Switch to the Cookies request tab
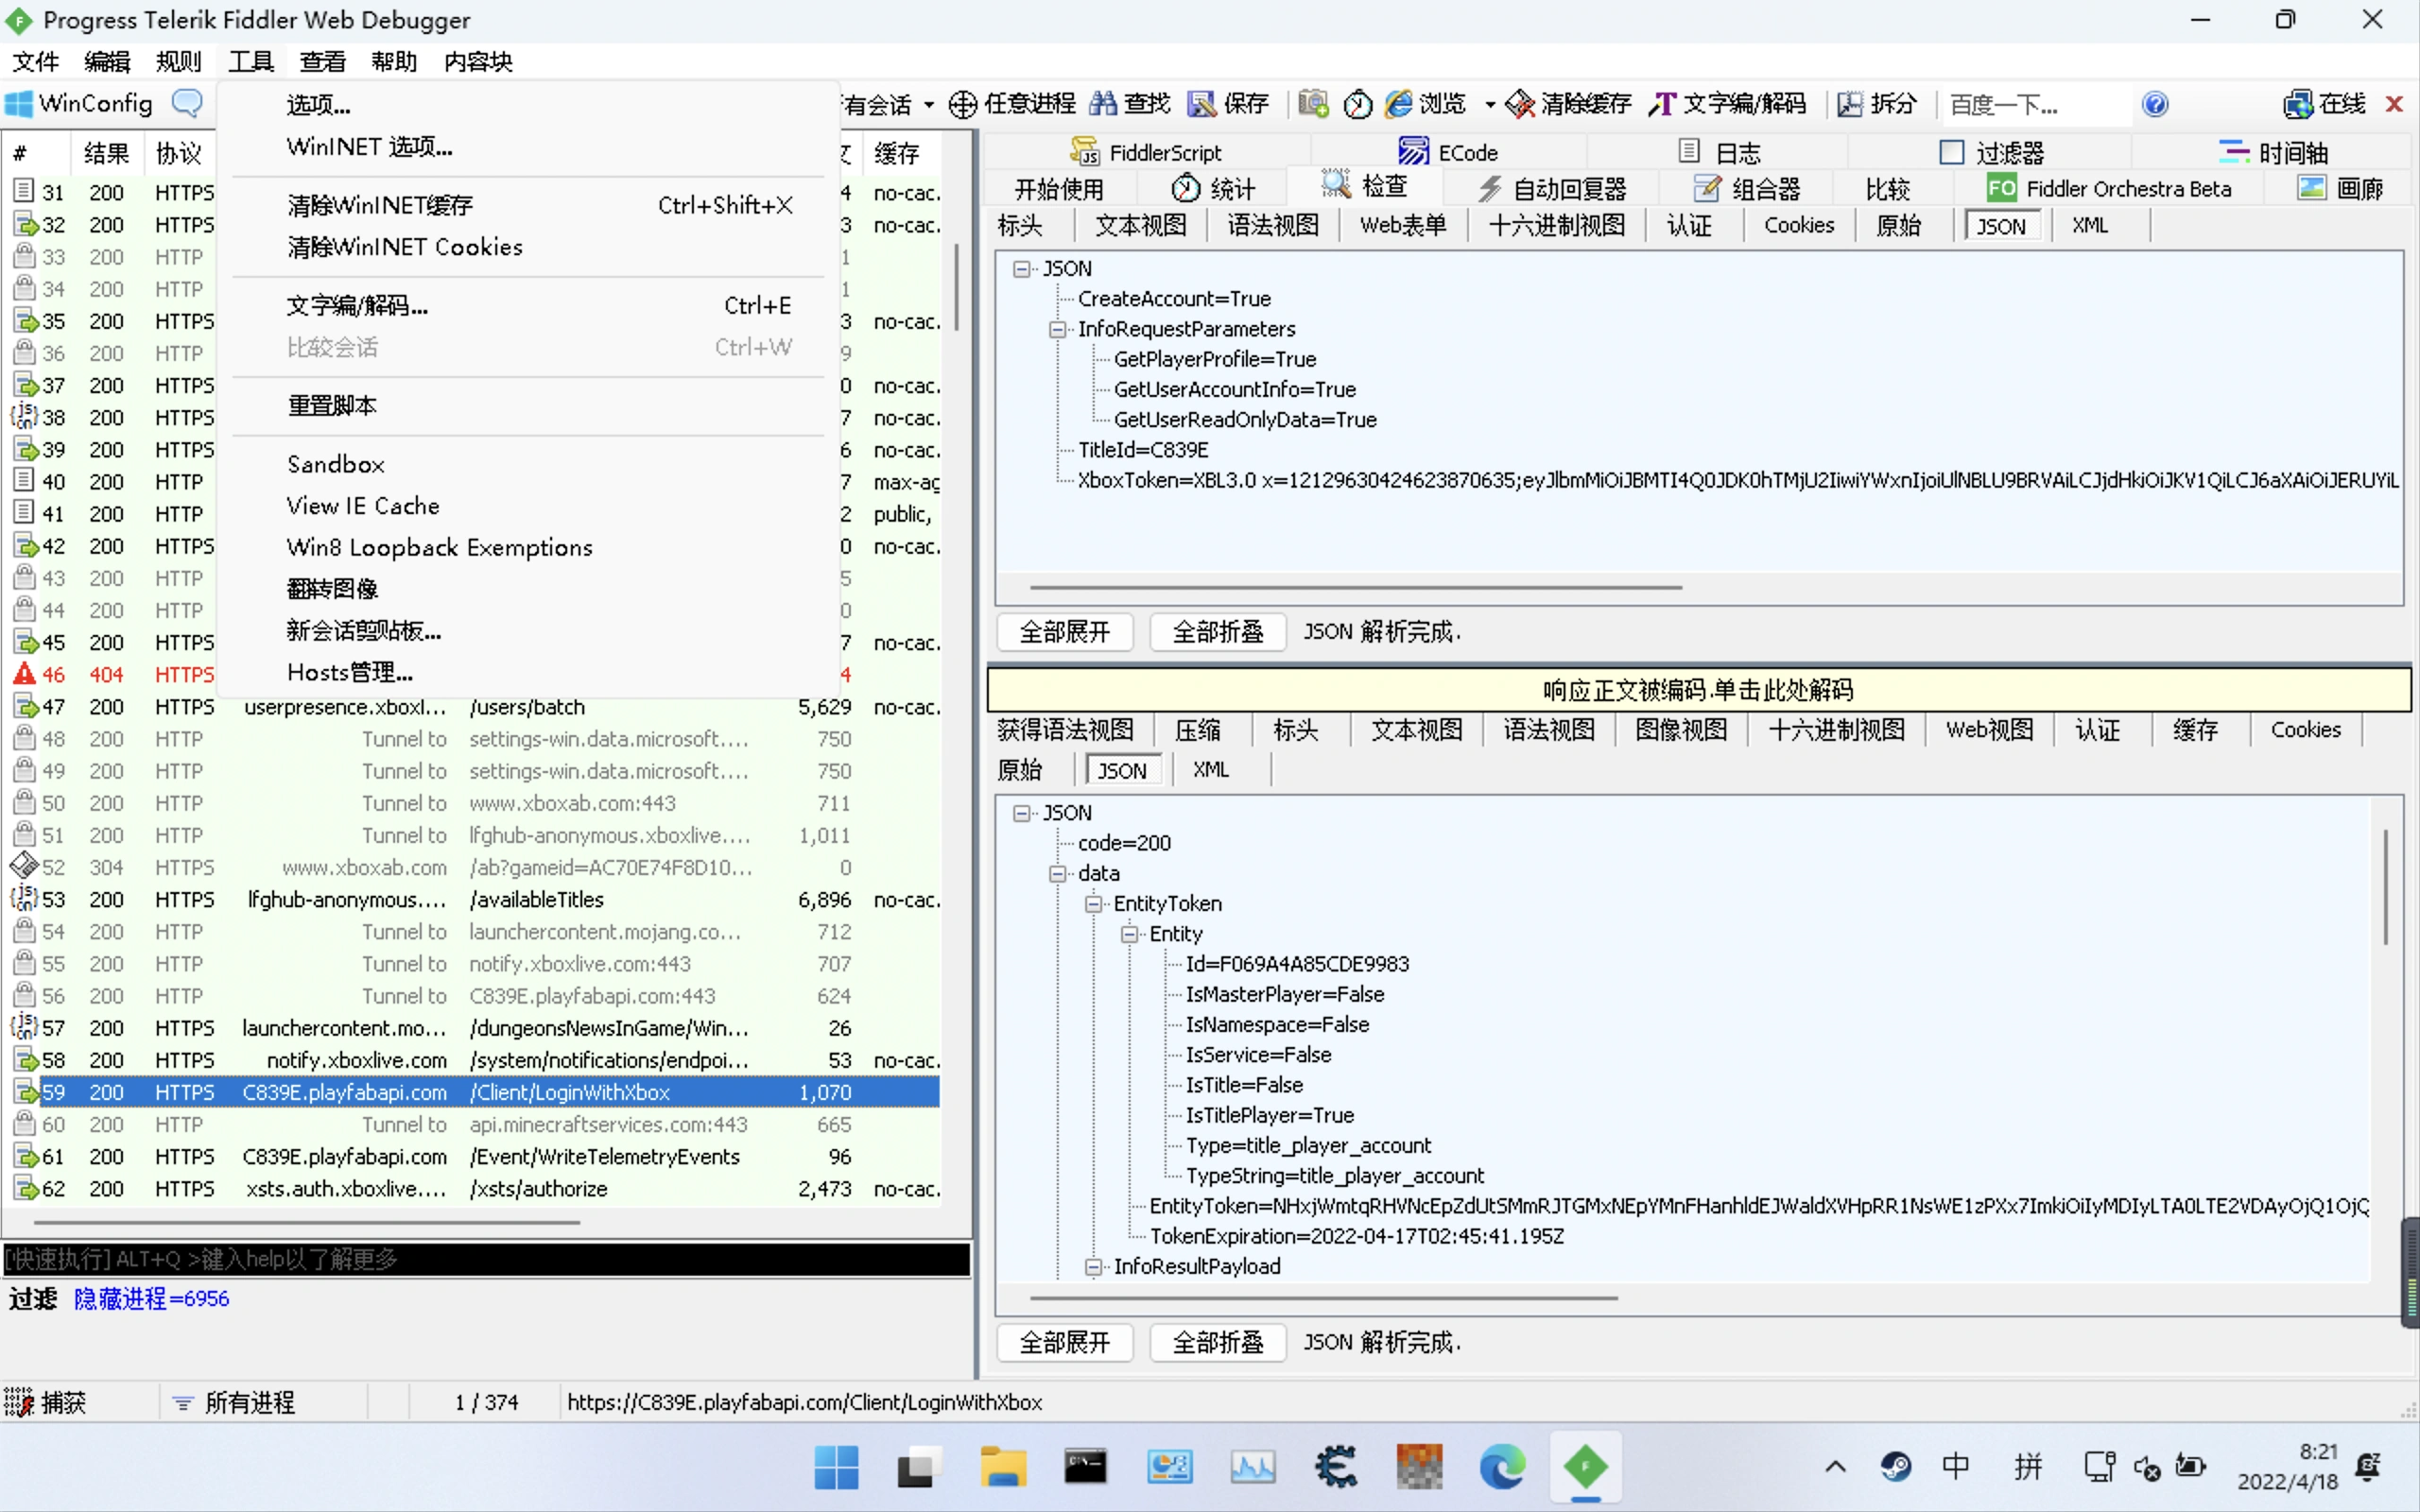 [1798, 225]
